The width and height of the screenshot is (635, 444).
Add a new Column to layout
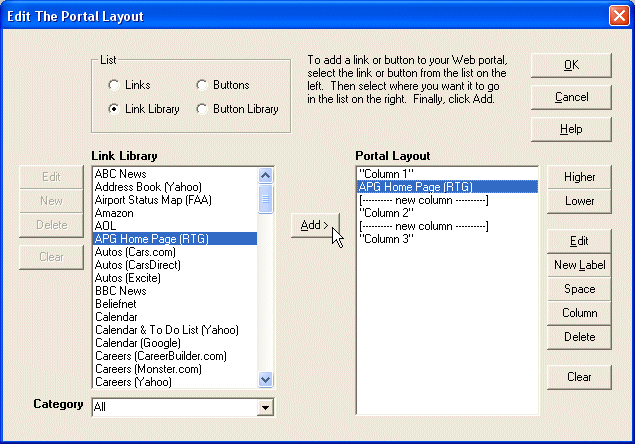click(579, 313)
